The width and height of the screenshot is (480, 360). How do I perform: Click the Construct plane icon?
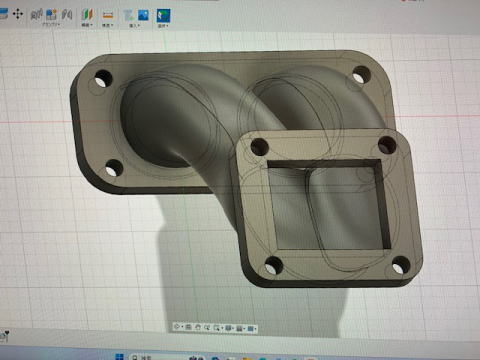(x=87, y=14)
